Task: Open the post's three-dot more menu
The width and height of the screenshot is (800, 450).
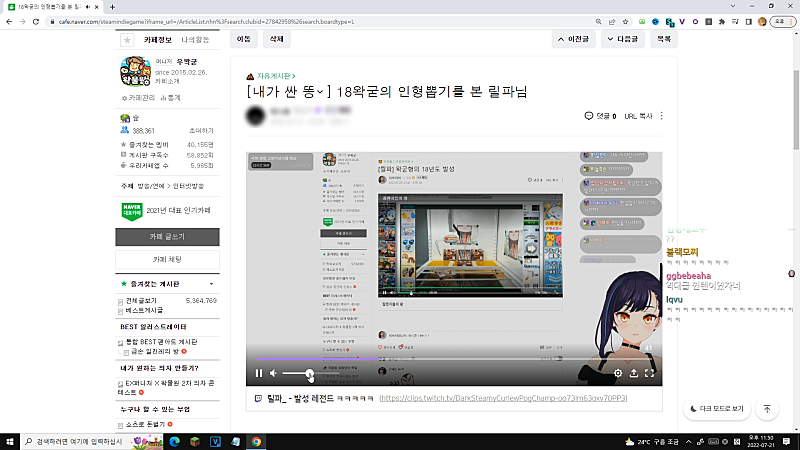Action: (662, 116)
